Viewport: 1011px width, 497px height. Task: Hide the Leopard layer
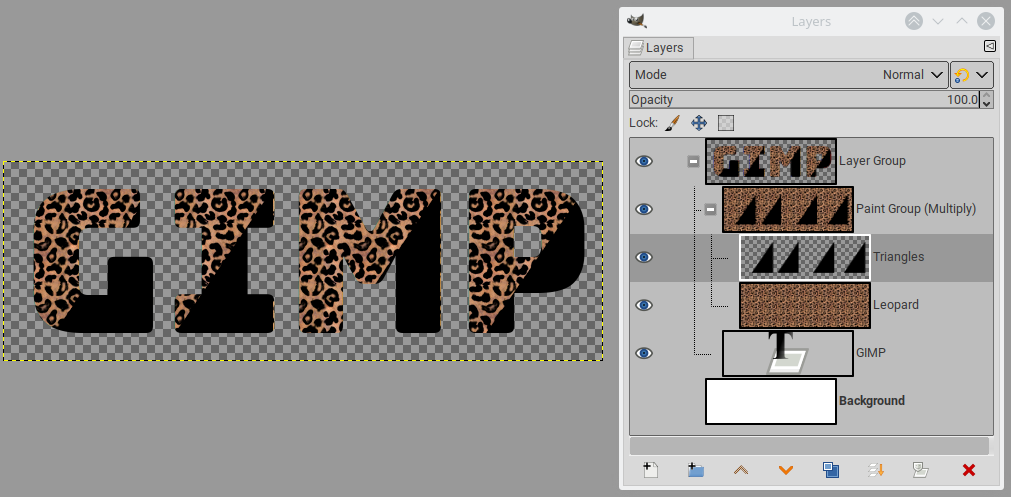tap(643, 305)
